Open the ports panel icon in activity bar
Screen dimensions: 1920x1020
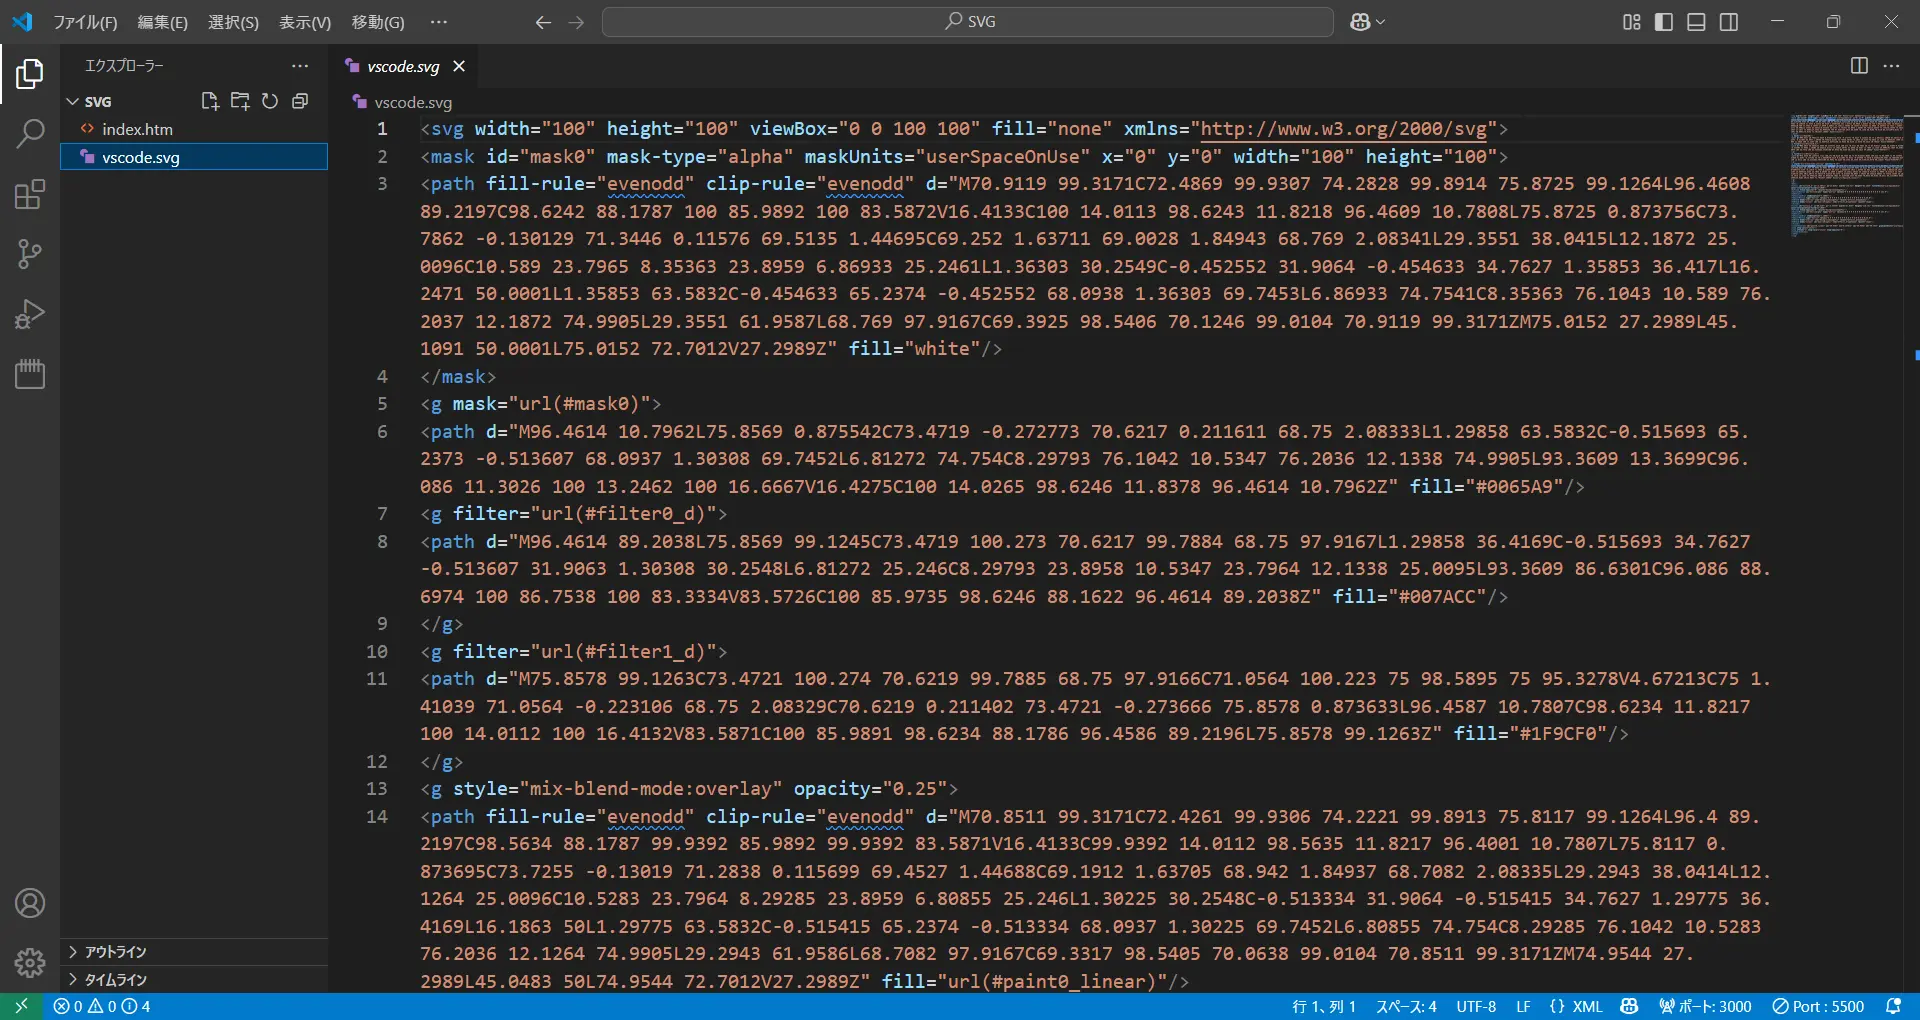click(30, 374)
